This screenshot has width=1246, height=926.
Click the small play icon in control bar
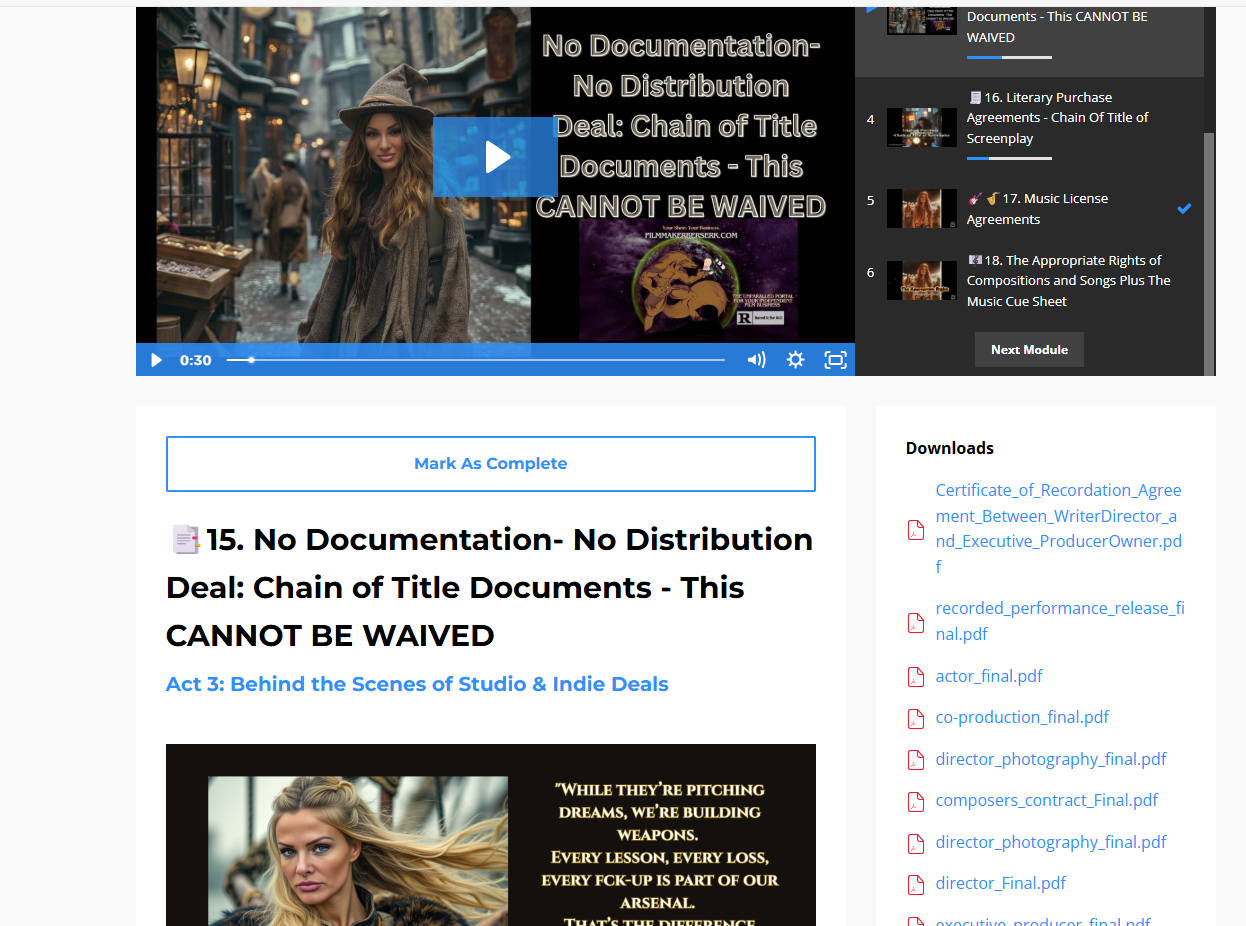156,360
